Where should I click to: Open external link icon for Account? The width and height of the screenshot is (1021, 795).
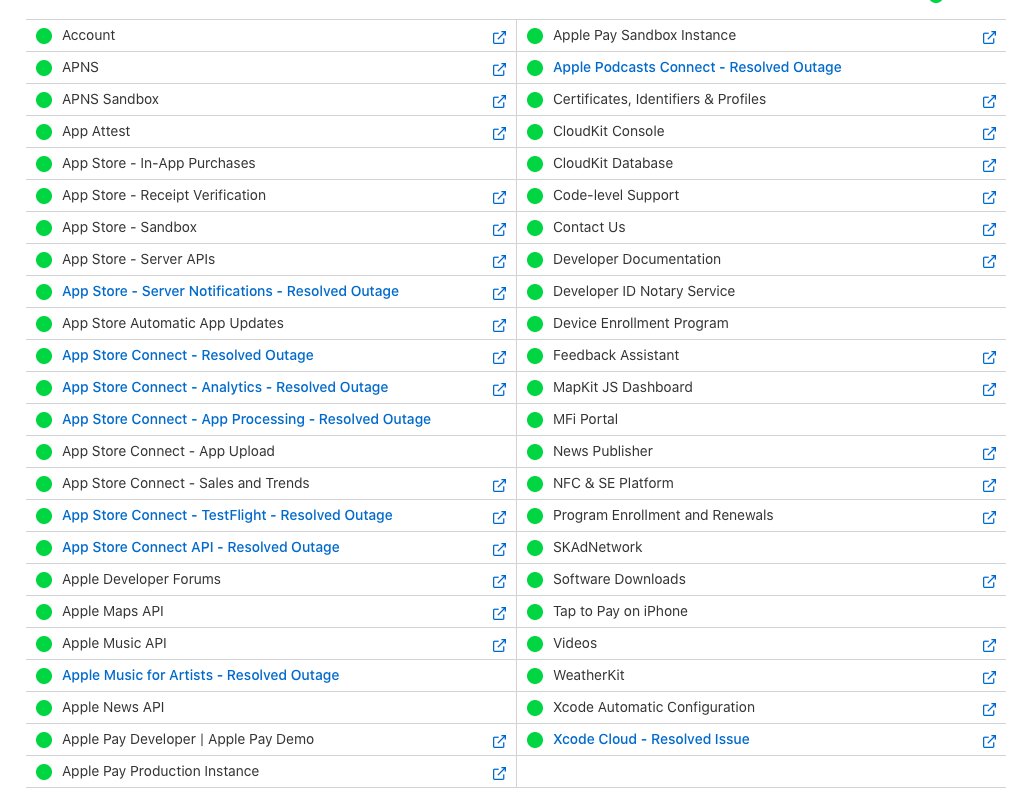[x=499, y=37]
